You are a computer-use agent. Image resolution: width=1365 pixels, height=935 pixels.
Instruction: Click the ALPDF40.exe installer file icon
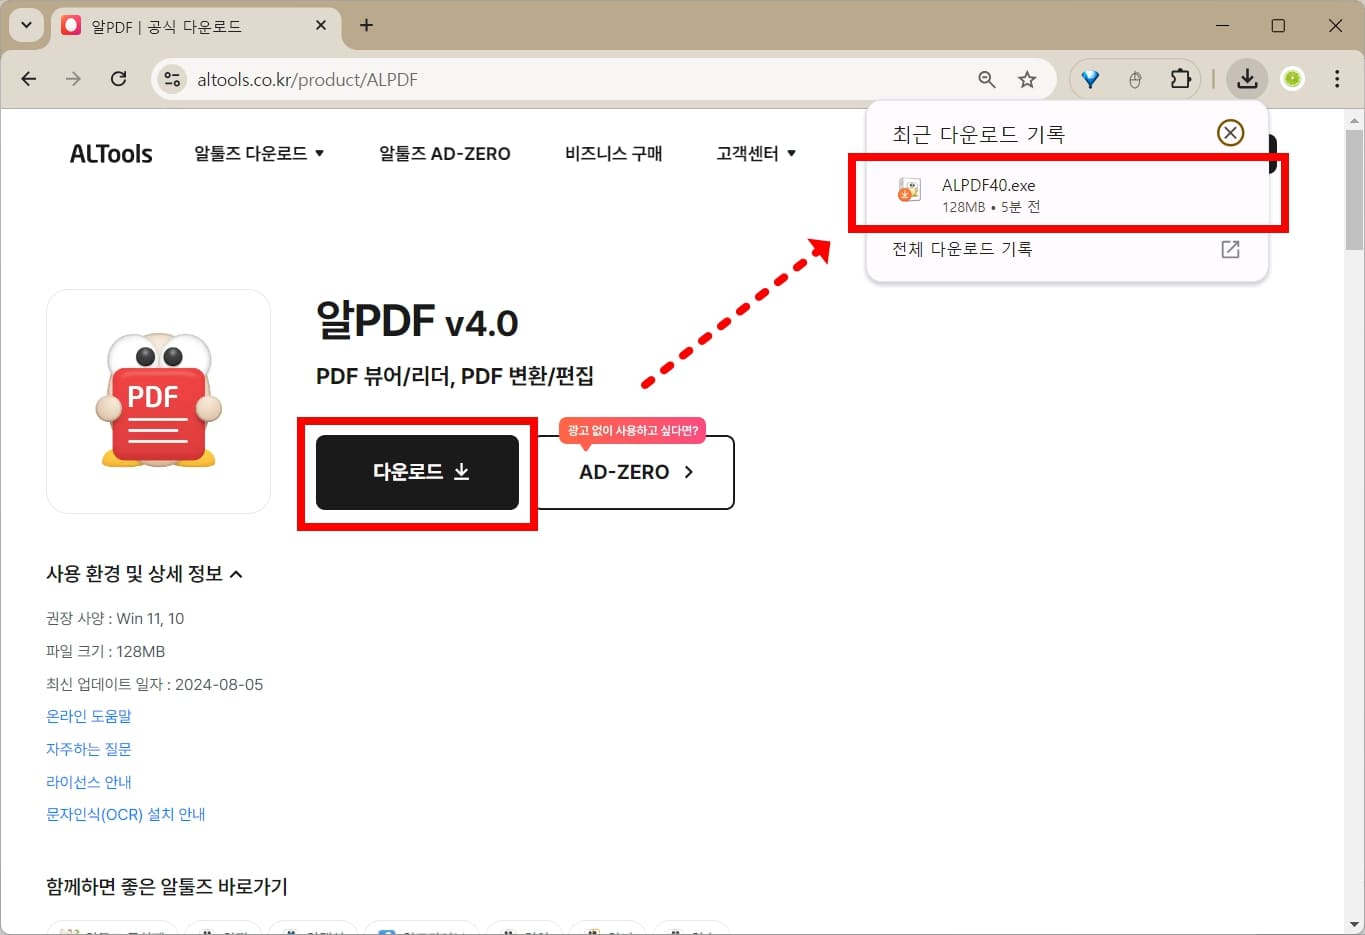tap(908, 191)
